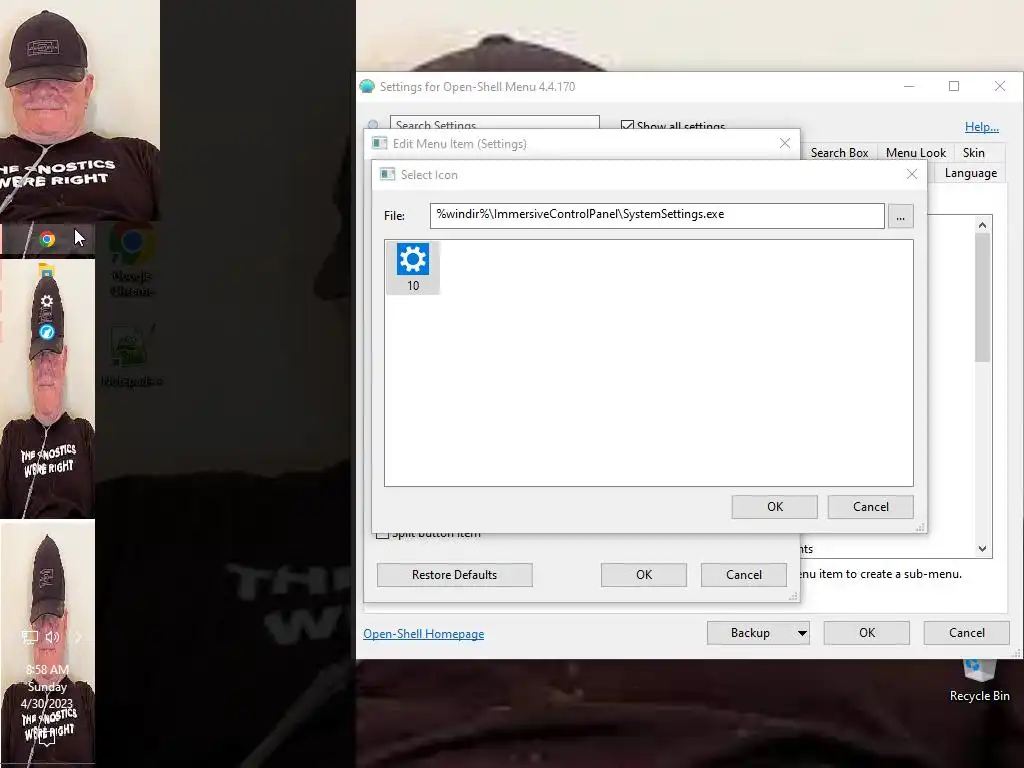Click Restore Defaults in Edit Menu Item
The image size is (1024, 768).
click(455, 575)
